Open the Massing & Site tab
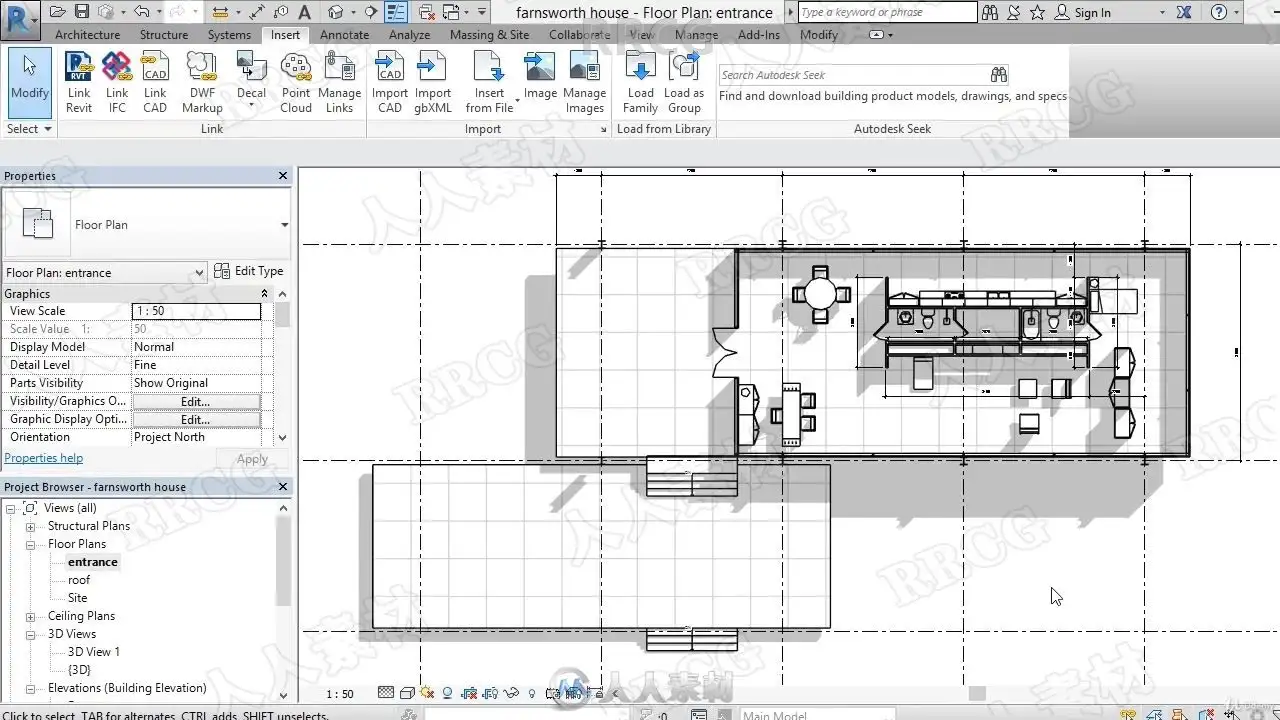This screenshot has width=1280, height=720. pos(489,35)
